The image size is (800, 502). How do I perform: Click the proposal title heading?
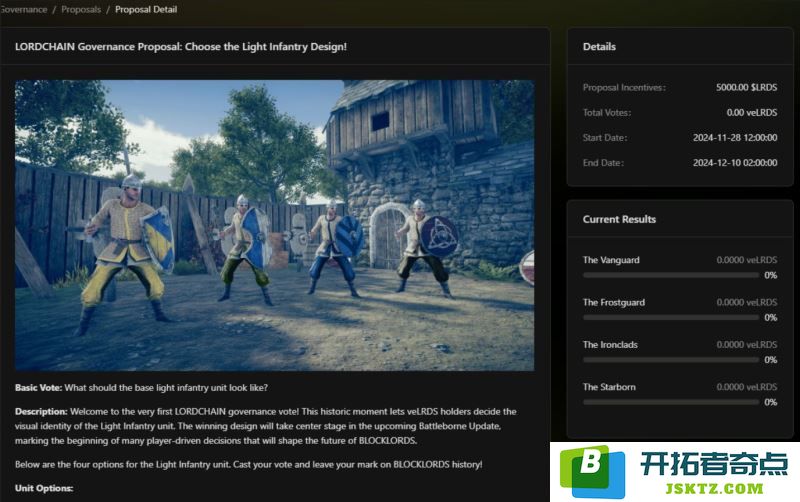point(181,46)
